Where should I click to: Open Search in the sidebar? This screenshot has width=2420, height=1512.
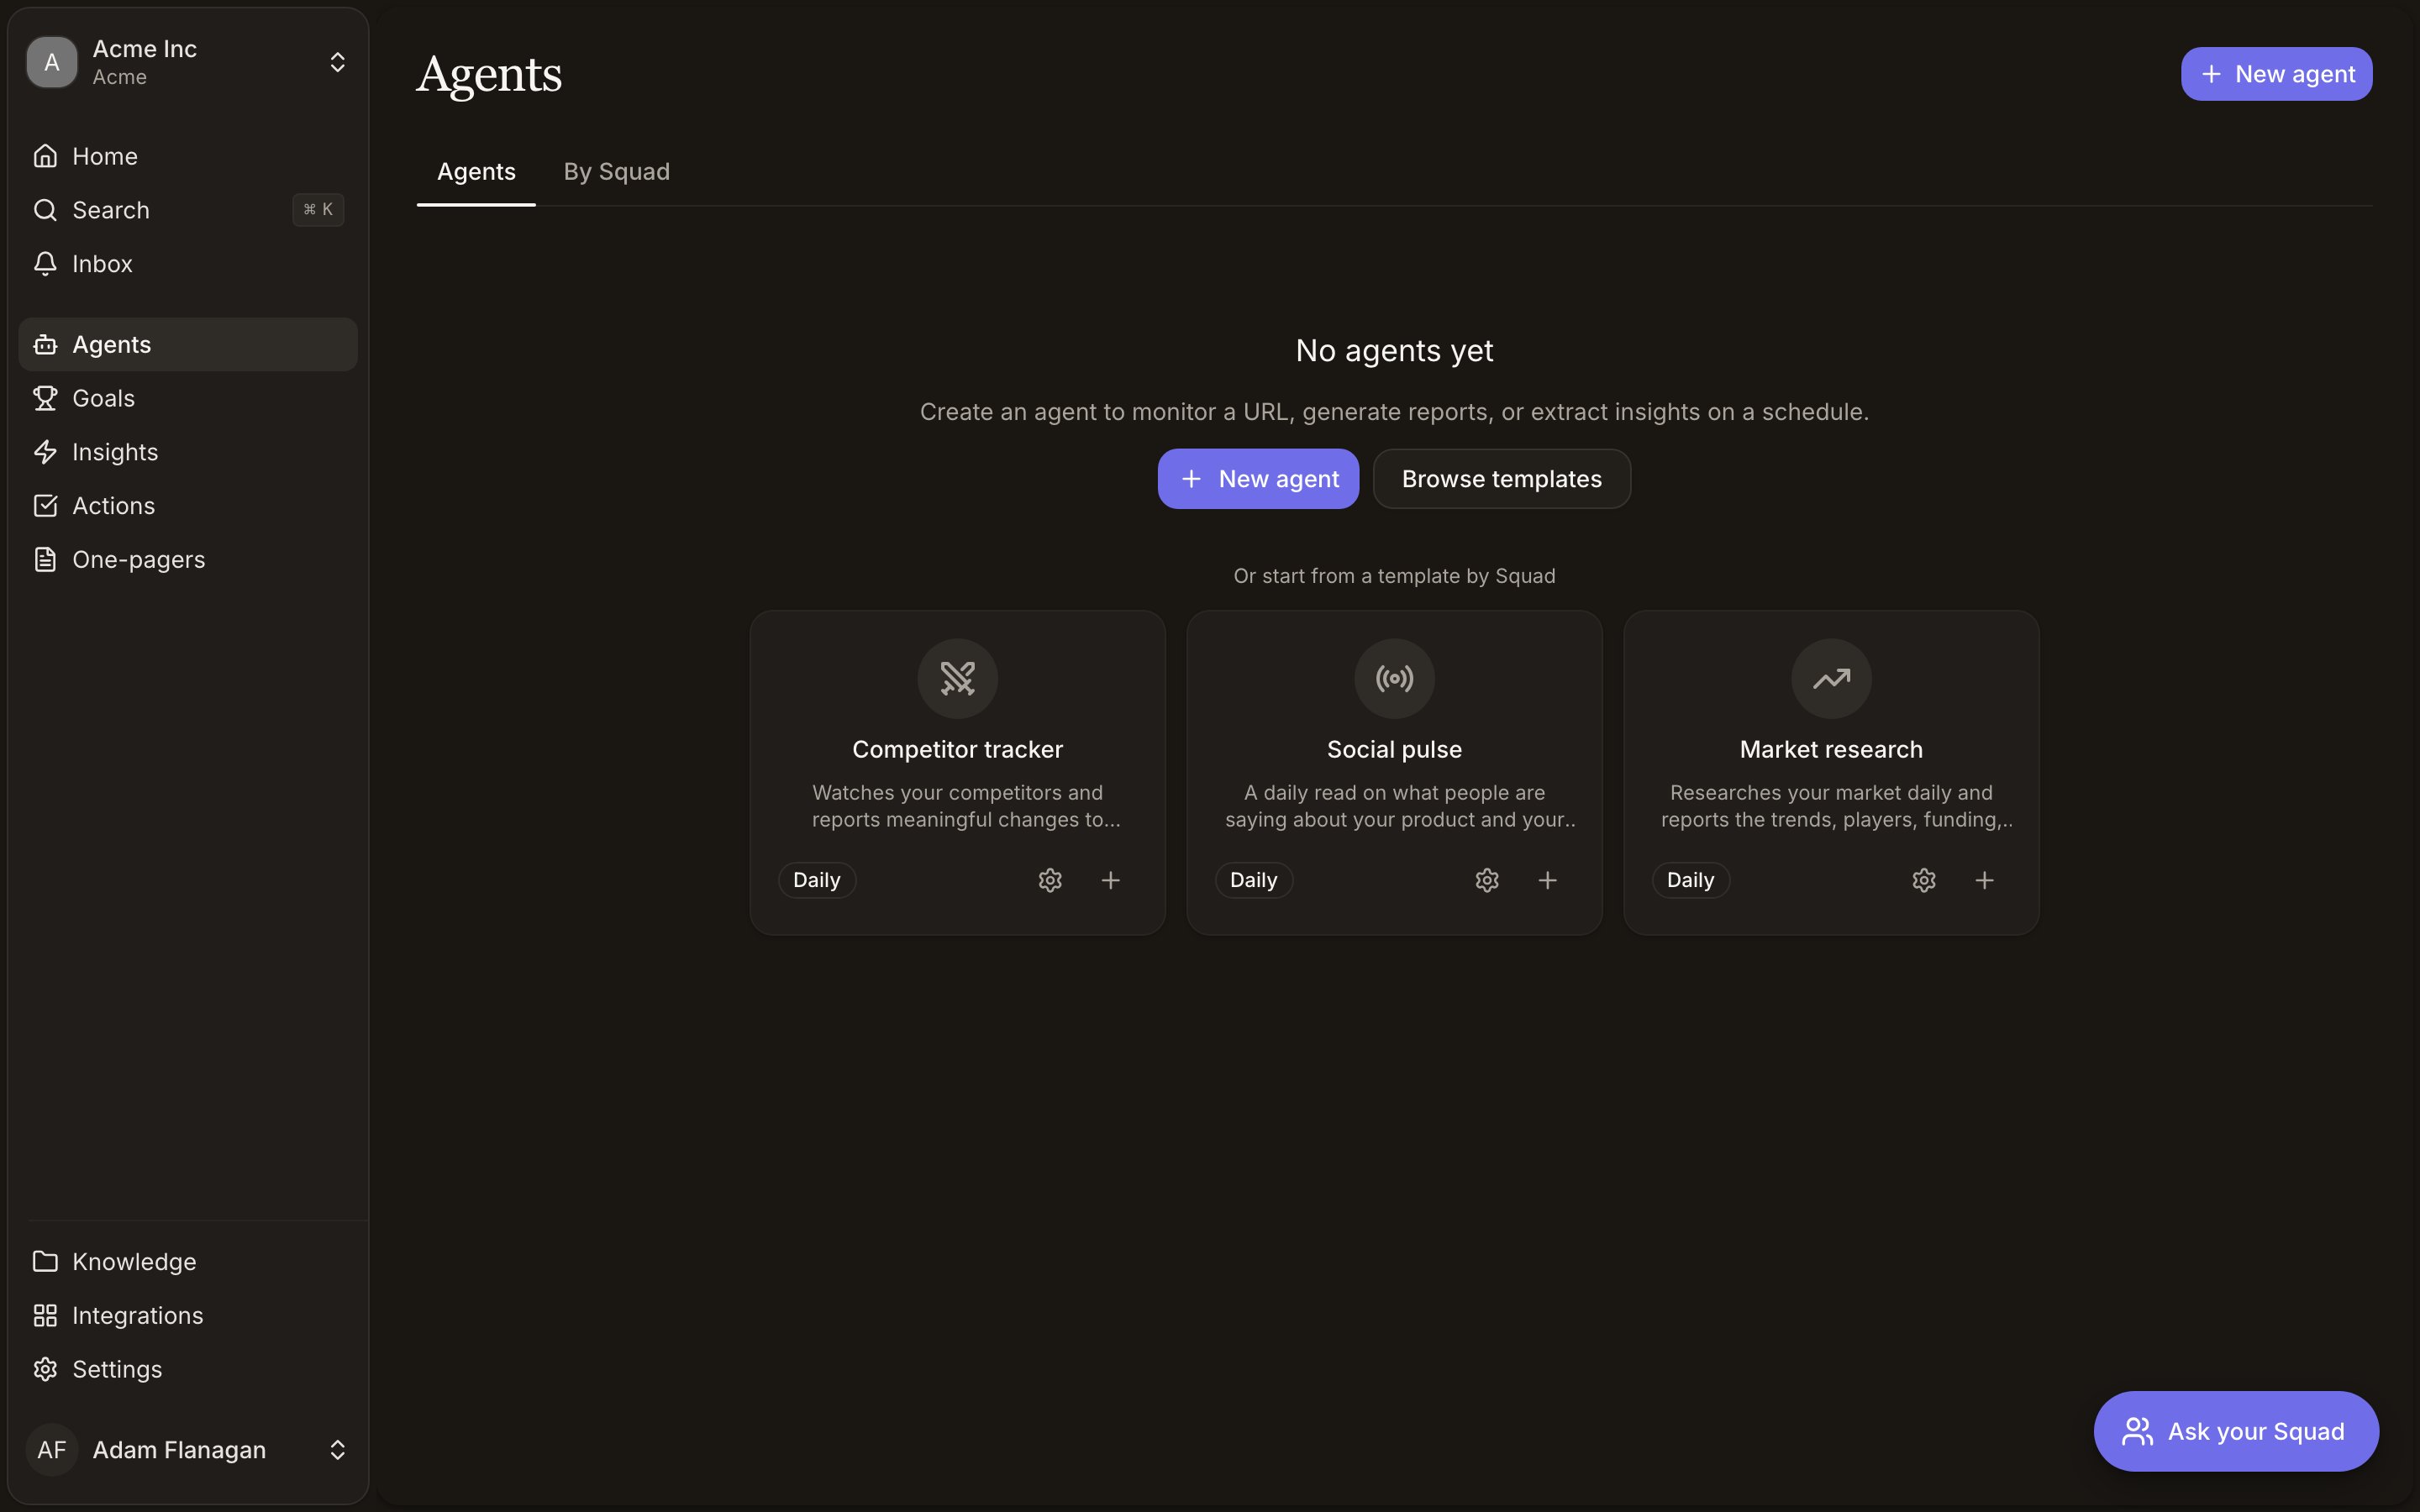click(x=188, y=210)
